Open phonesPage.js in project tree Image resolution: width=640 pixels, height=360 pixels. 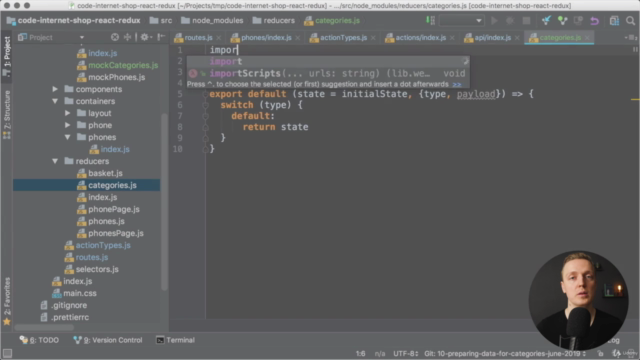click(116, 233)
